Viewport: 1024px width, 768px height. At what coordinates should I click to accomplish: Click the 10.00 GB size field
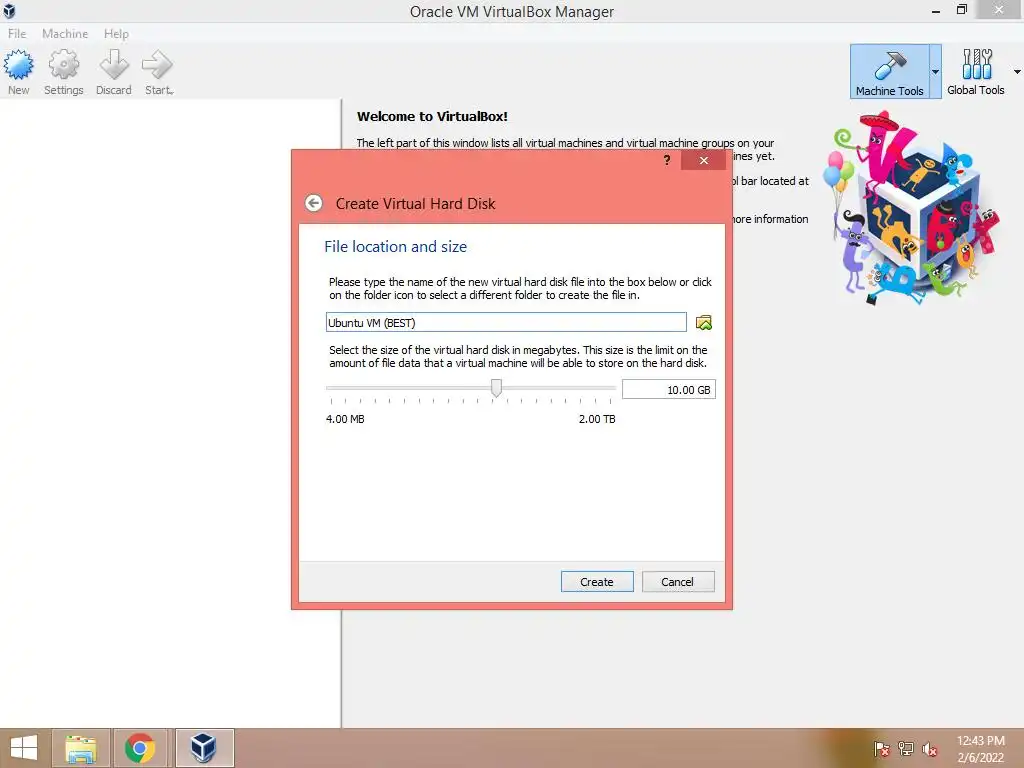pyautogui.click(x=669, y=390)
